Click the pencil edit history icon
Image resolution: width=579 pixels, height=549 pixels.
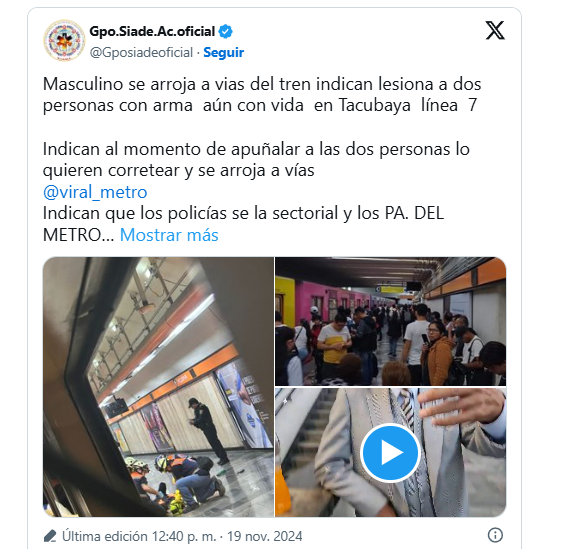coord(50,536)
